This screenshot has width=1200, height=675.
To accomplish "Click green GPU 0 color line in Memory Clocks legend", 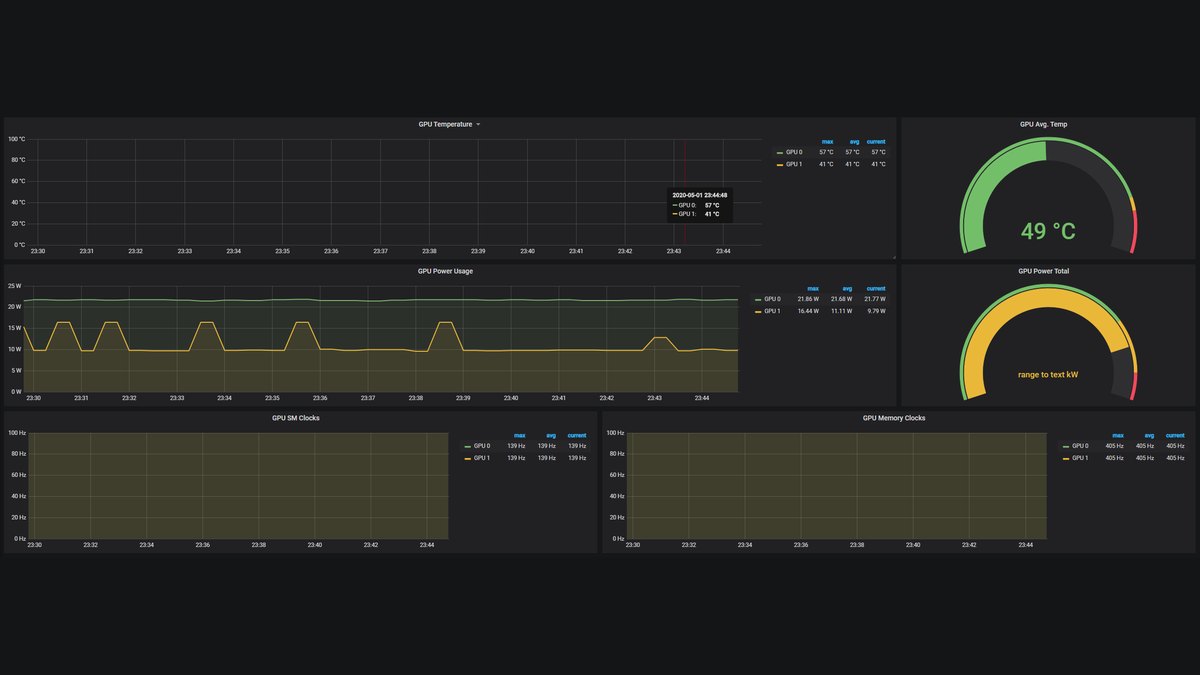I will tap(1066, 446).
